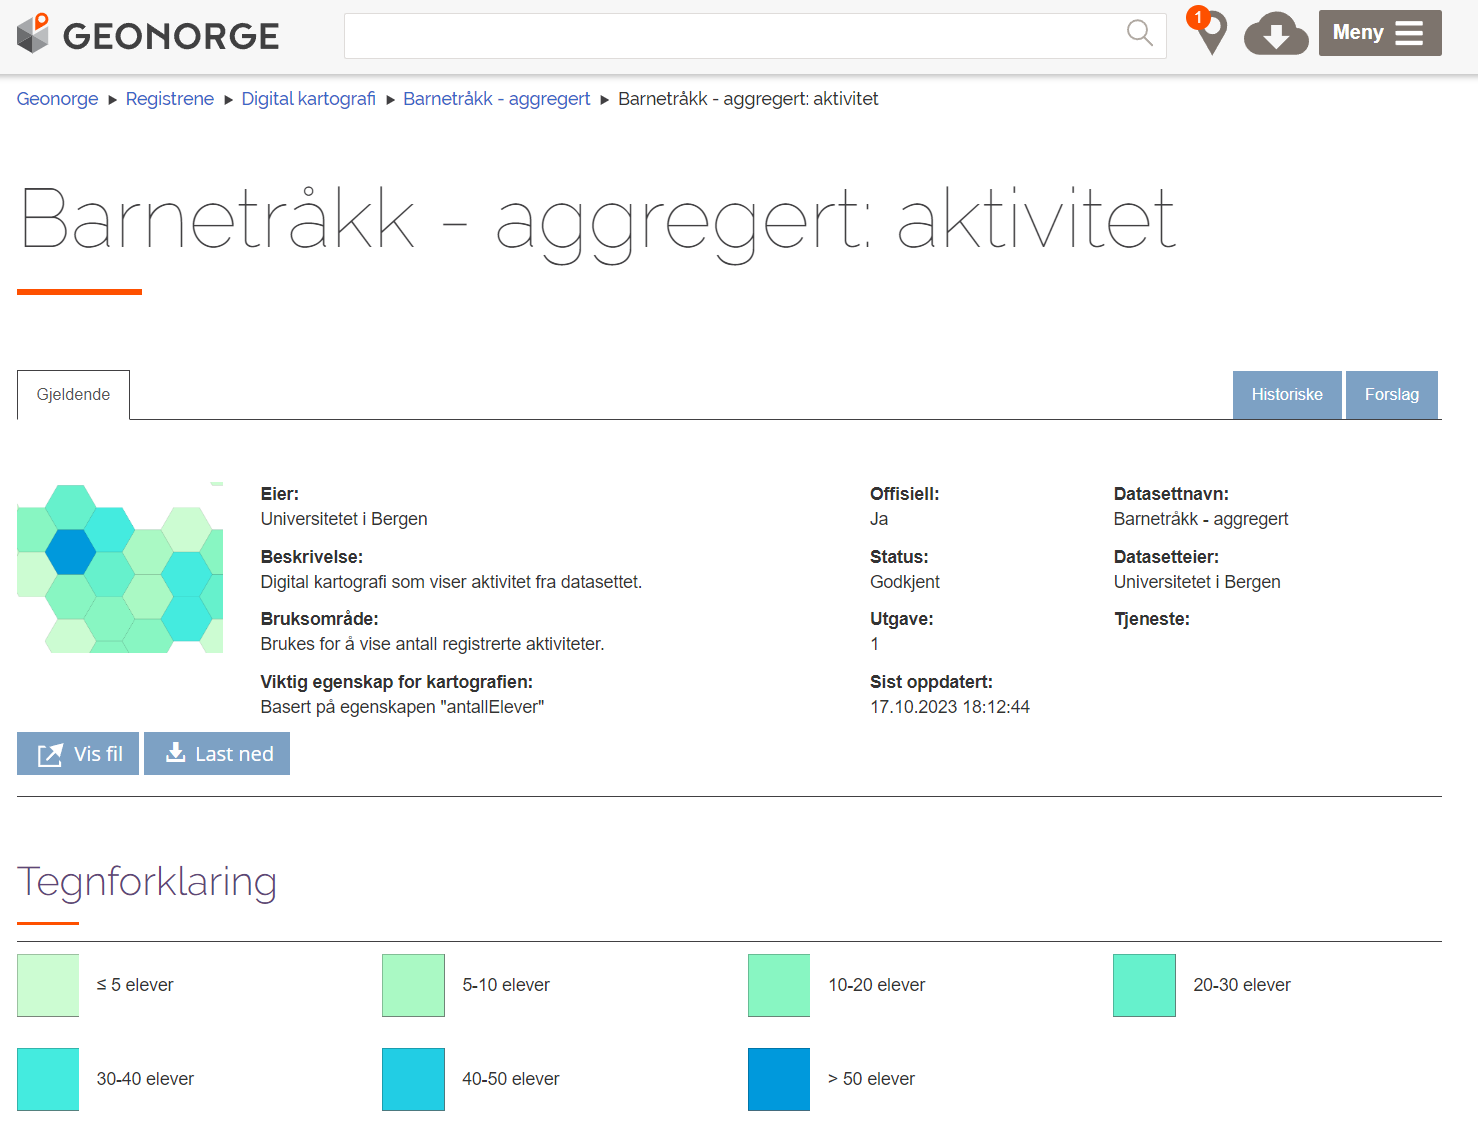Click 'Digital kartografi som viser aktivitet' description
1478x1138 pixels.
(451, 582)
